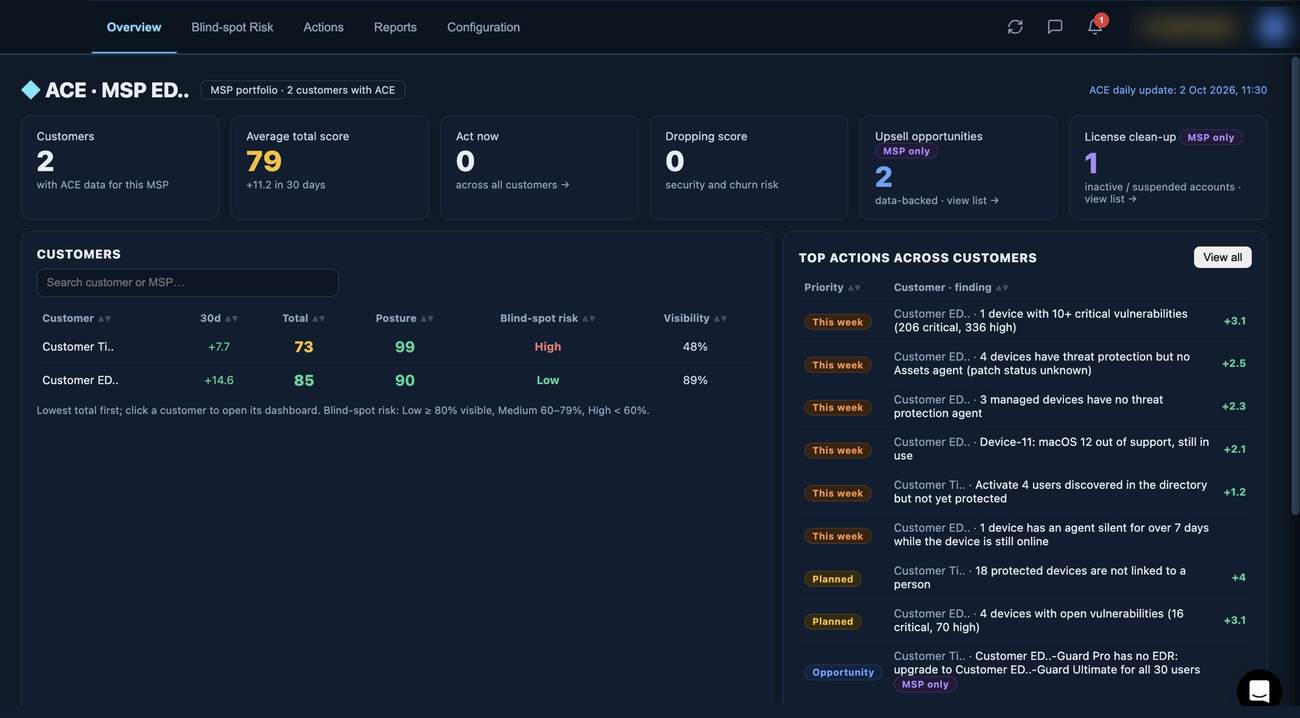
Task: Open the Guard Pro no EDR finding
Action: tap(1047, 663)
